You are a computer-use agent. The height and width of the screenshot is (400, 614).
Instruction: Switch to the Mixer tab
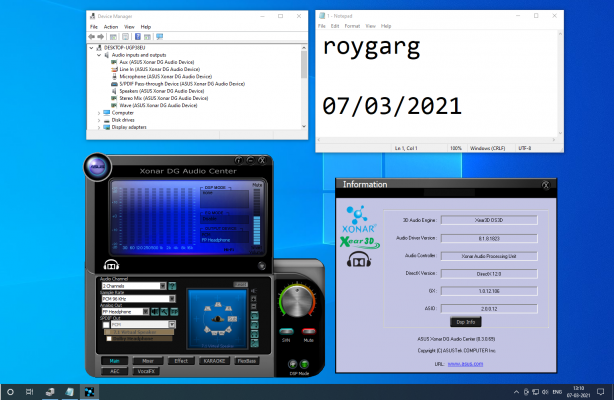pyautogui.click(x=148, y=361)
